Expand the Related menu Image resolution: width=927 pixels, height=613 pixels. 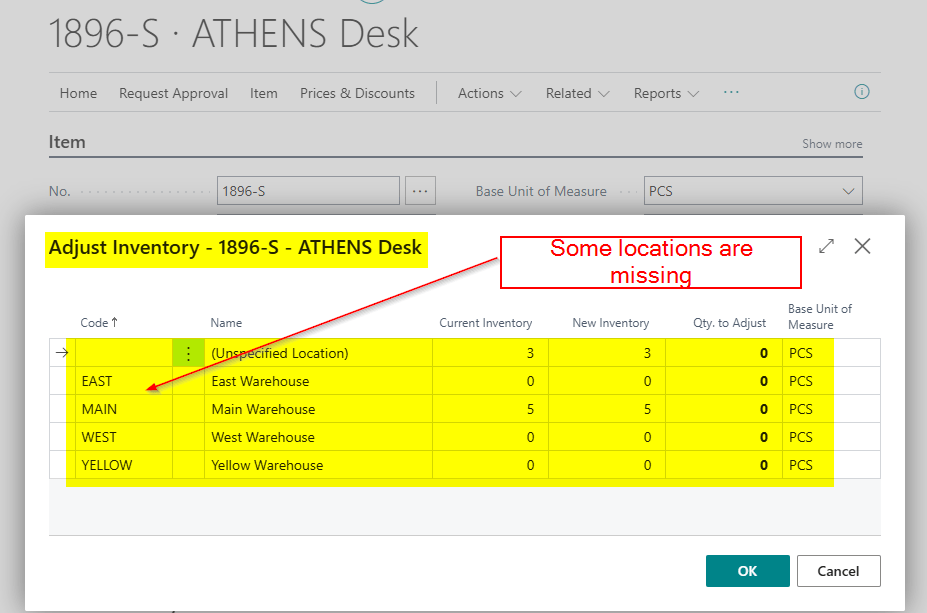tap(577, 93)
